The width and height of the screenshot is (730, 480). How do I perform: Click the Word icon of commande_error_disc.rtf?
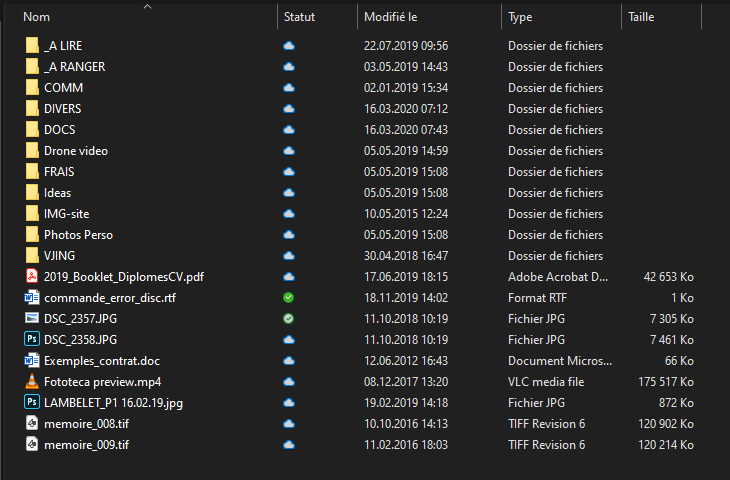pos(32,297)
